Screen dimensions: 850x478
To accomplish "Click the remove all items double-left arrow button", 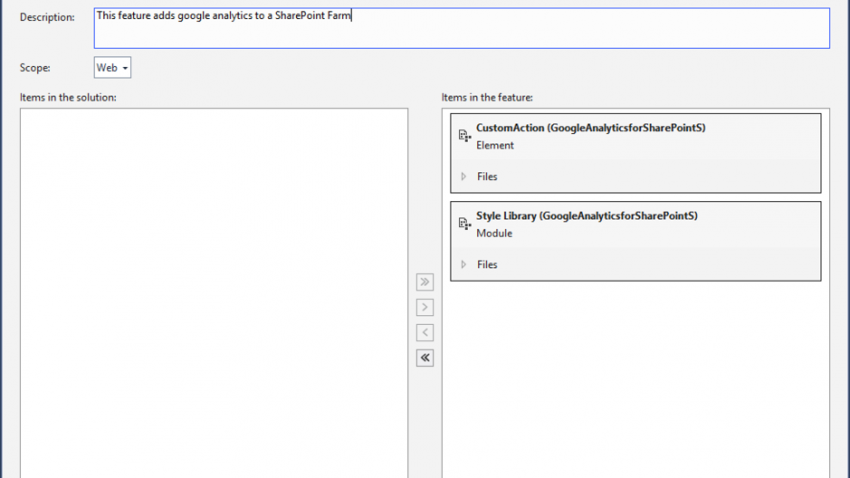I will pyautogui.click(x=424, y=358).
